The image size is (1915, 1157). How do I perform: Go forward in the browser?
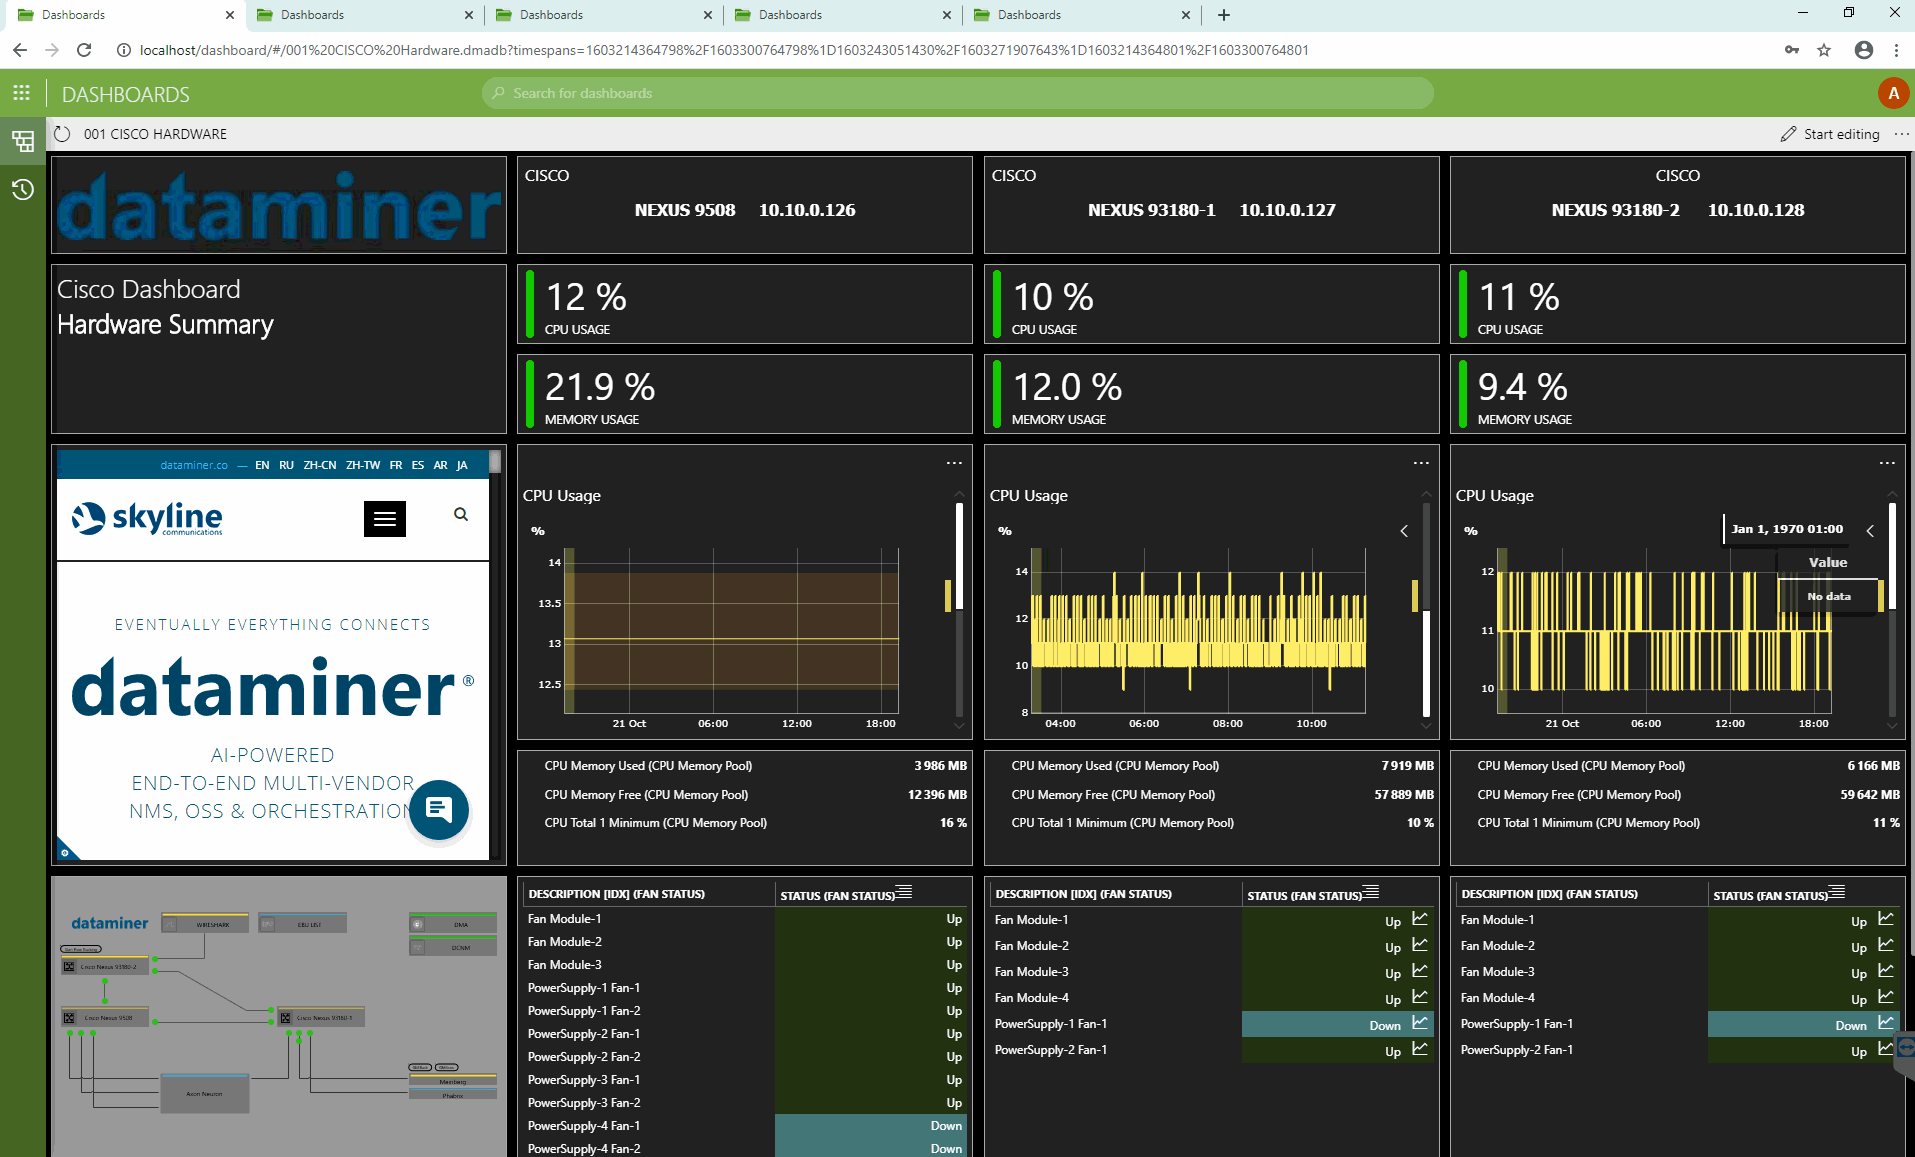52,50
